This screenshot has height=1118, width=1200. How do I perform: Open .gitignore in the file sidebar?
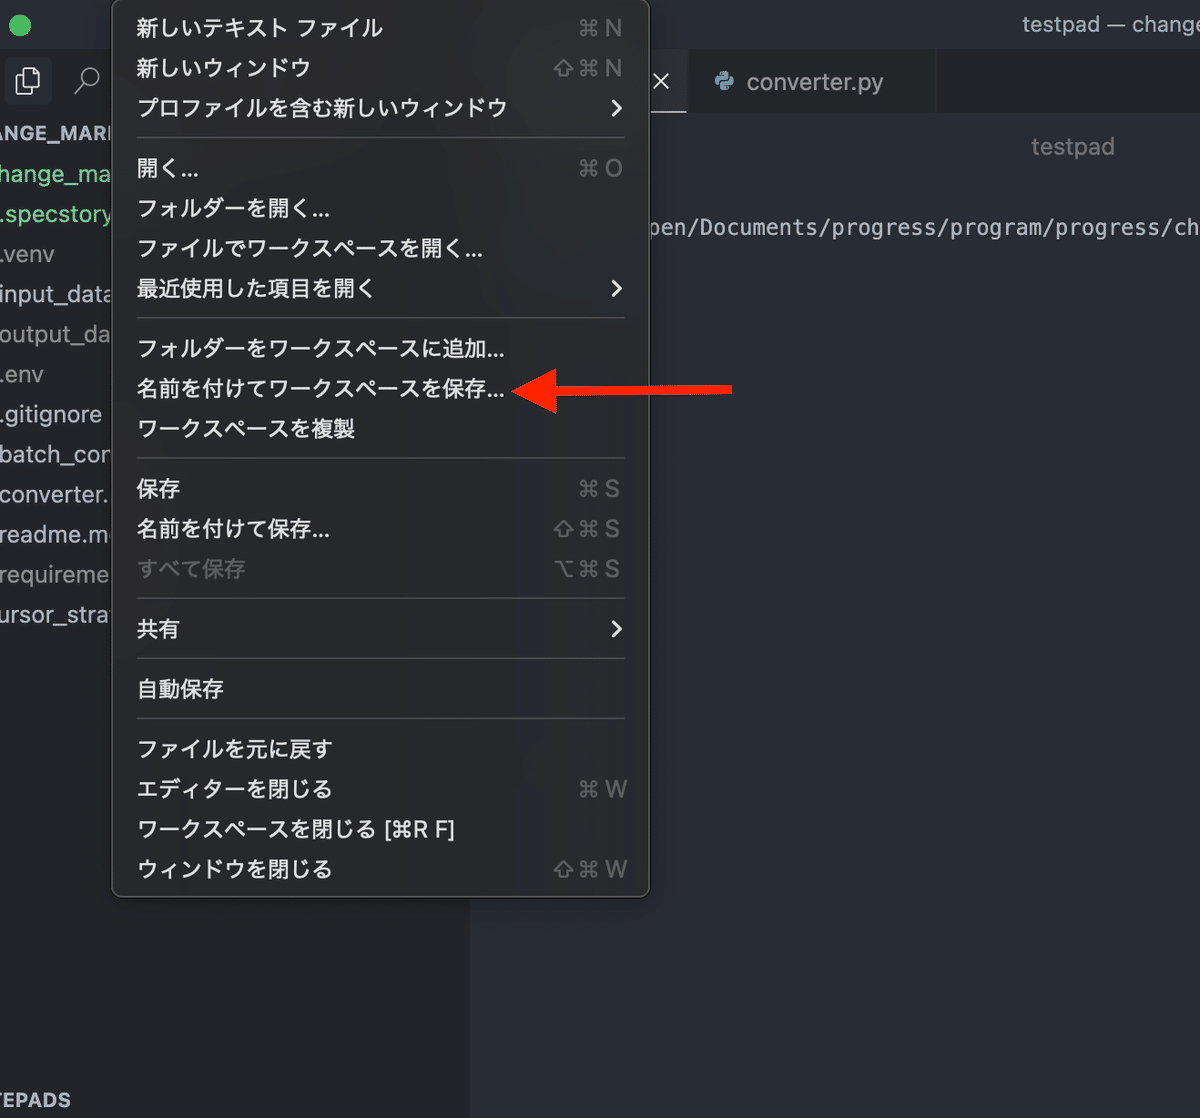point(50,414)
